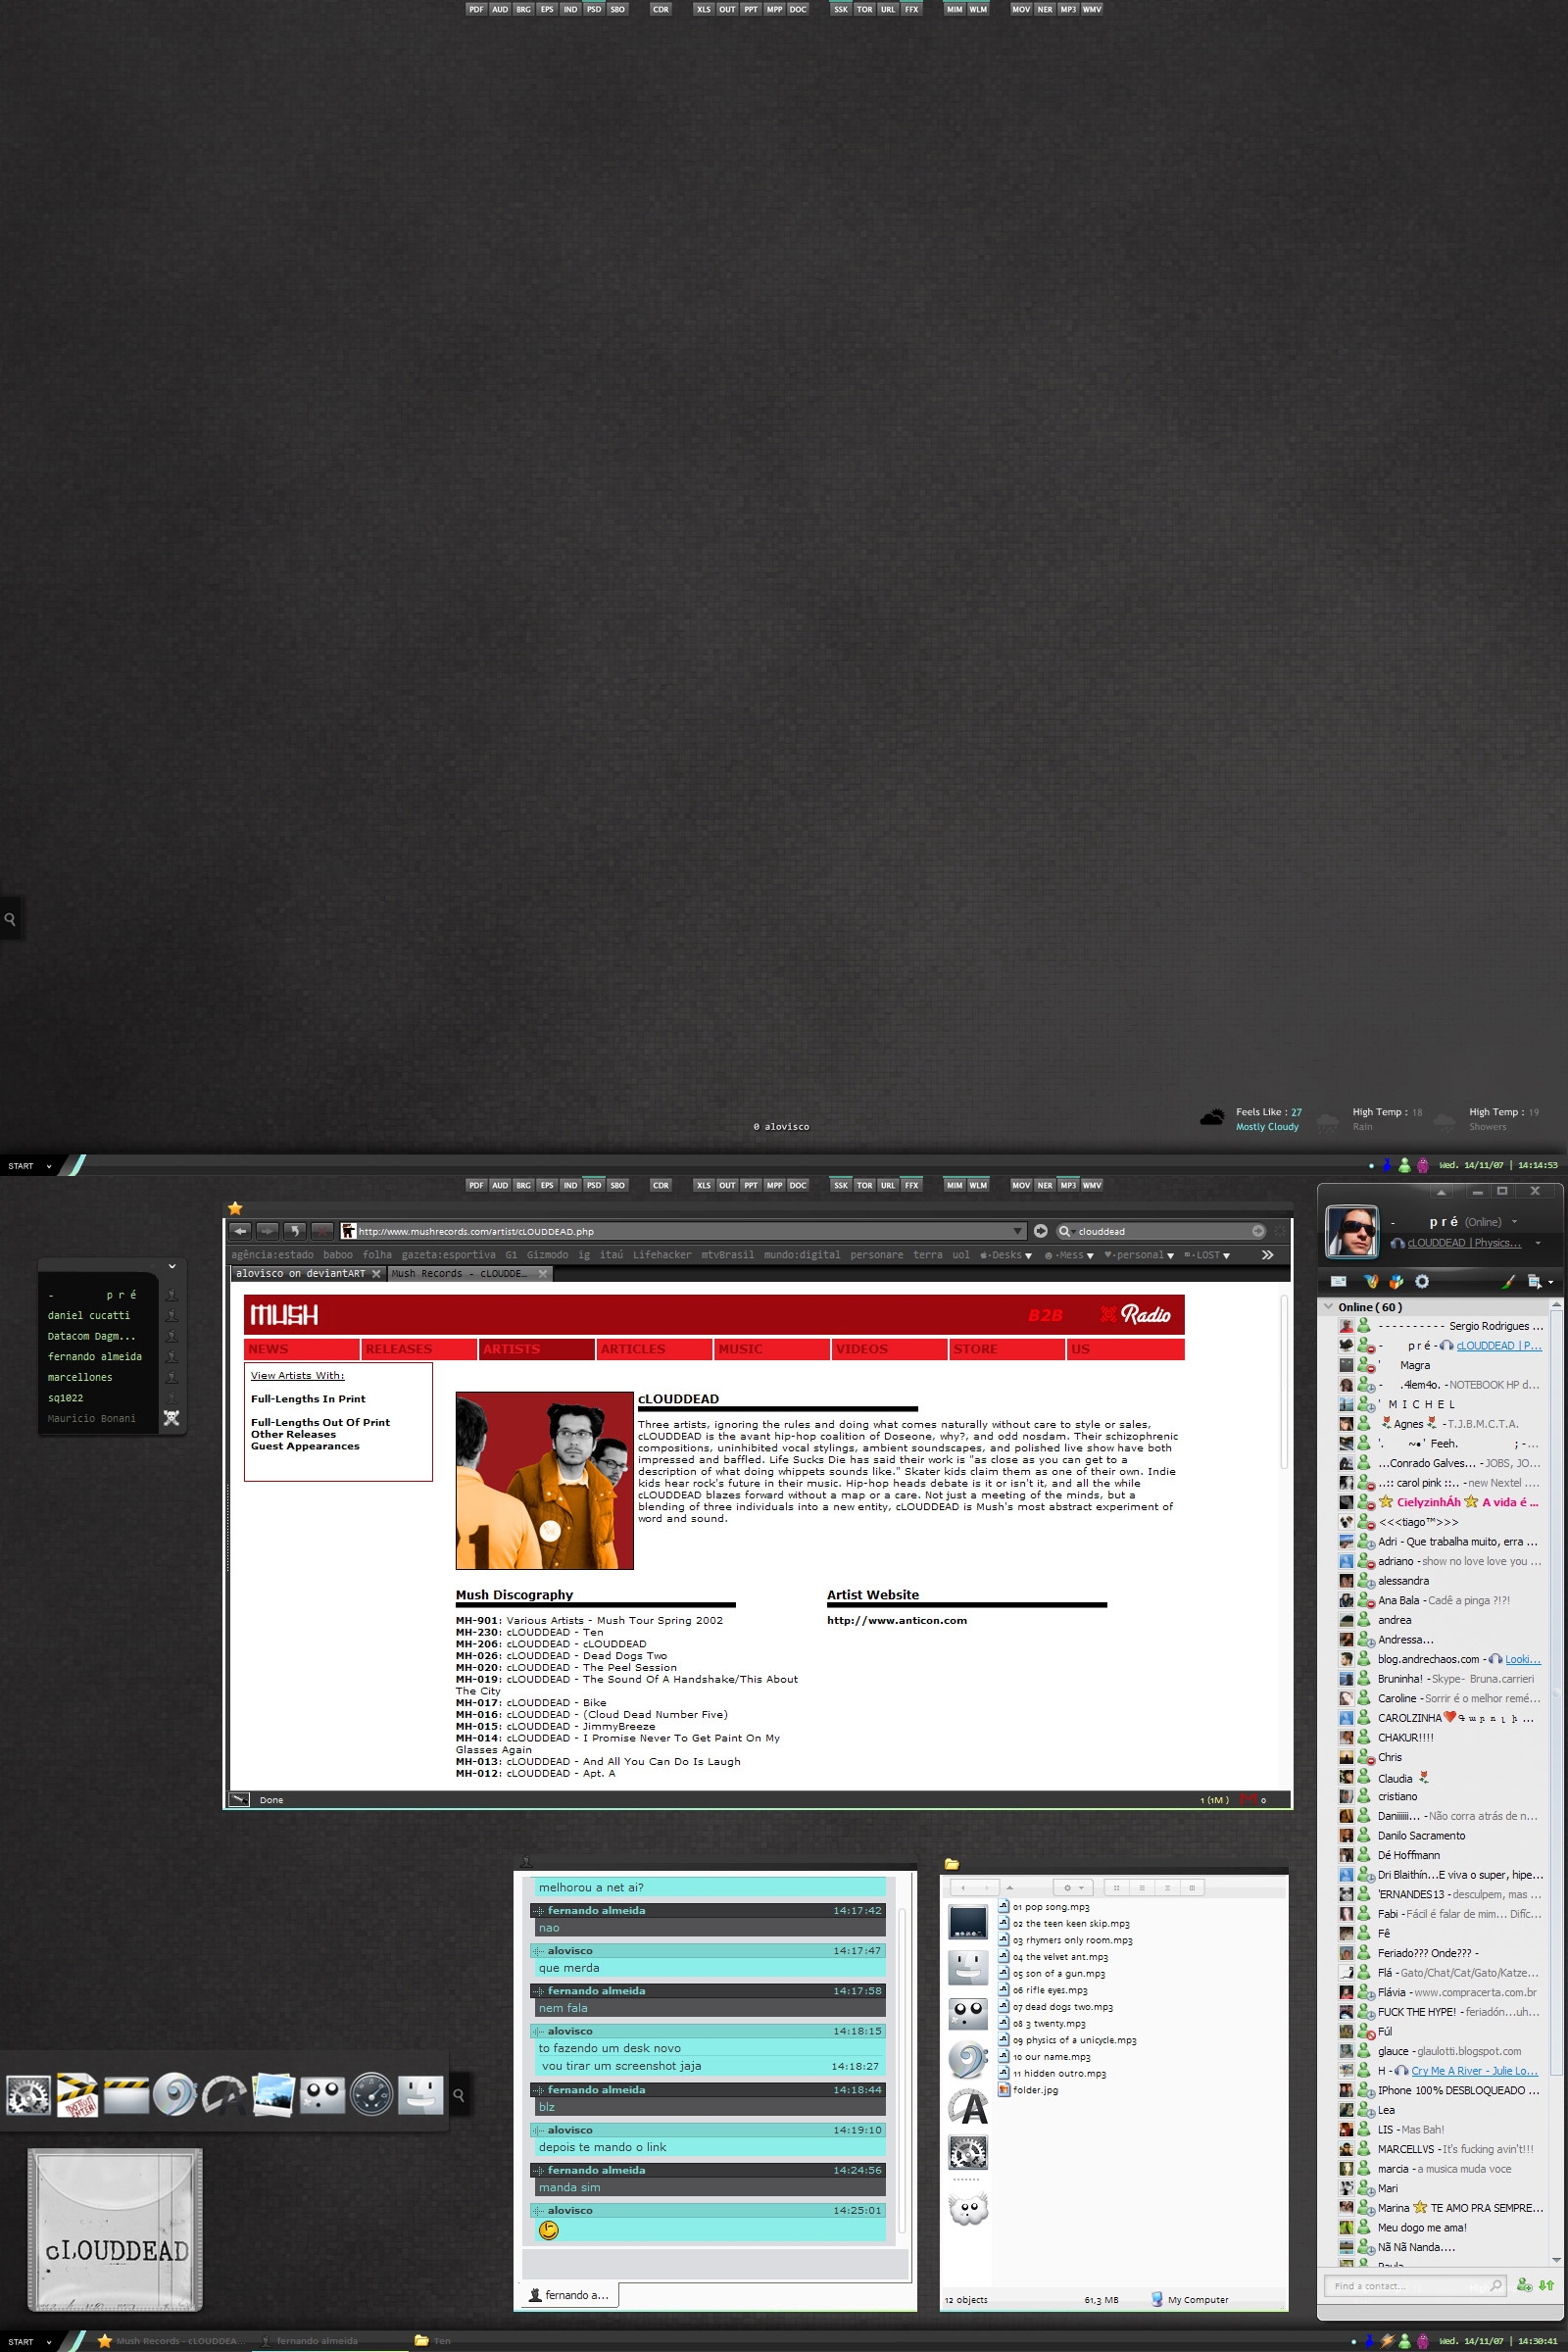Open messenger gear settings icon
Screen dimensions: 1568x2352
(1422, 1281)
